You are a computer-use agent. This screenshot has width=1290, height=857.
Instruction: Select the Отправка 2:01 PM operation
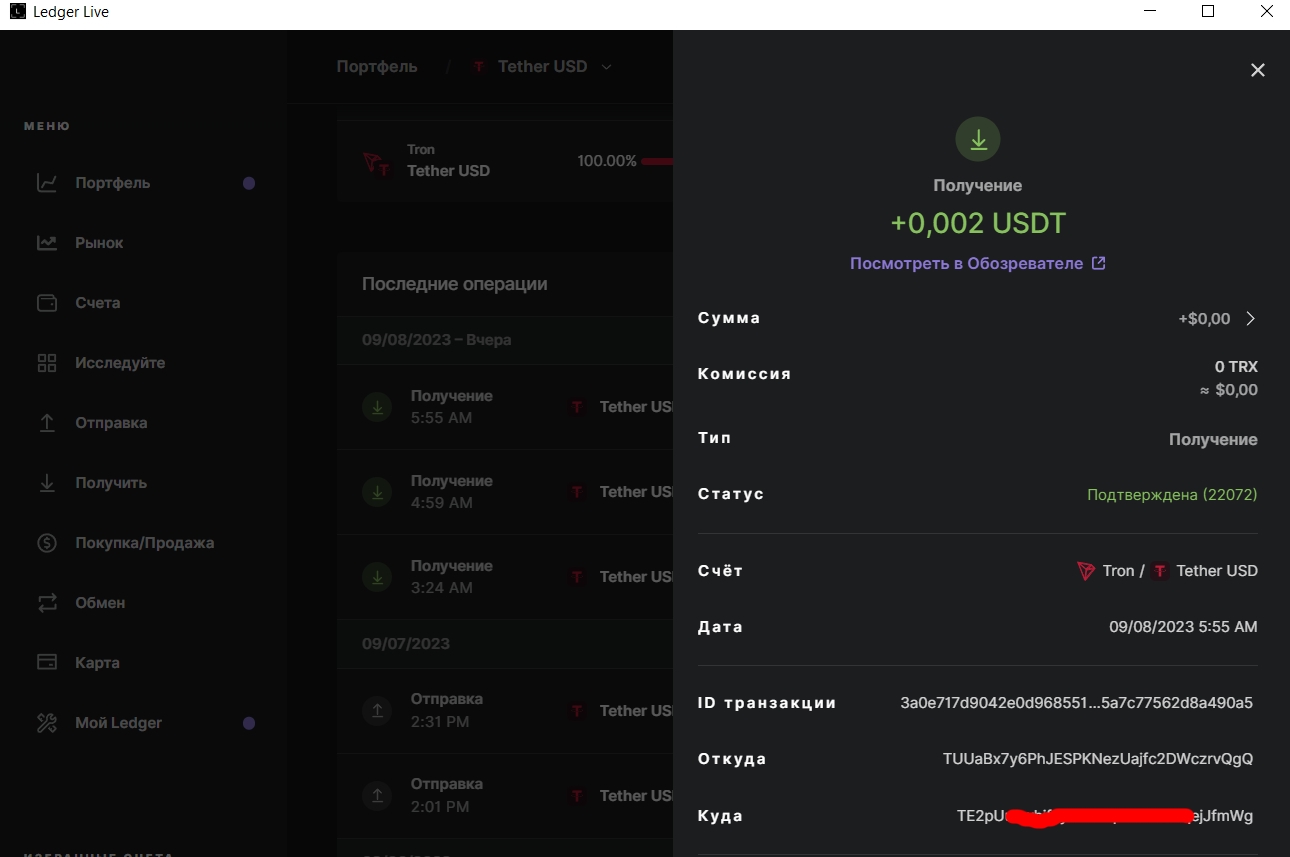point(505,796)
